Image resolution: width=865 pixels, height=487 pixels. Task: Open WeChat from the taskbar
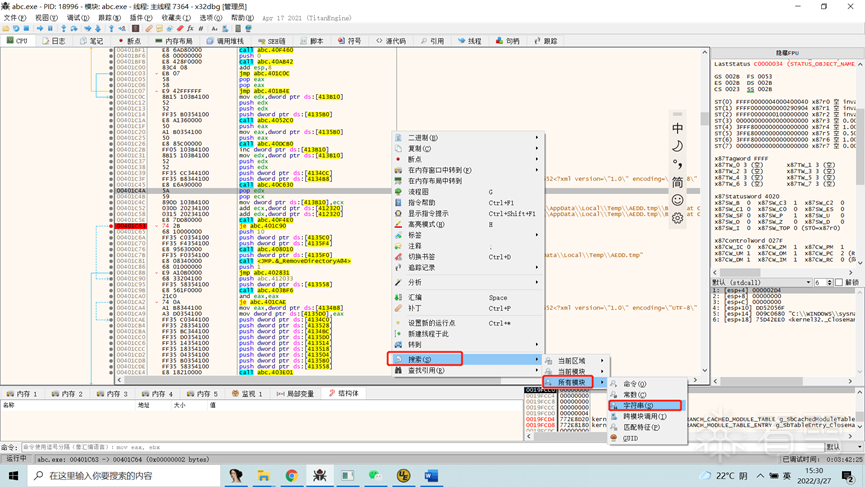pyautogui.click(x=375, y=475)
